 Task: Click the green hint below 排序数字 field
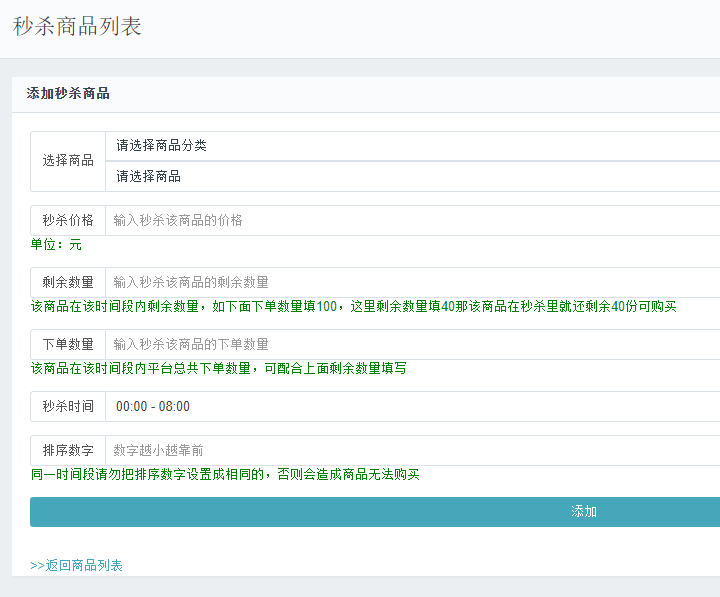225,474
